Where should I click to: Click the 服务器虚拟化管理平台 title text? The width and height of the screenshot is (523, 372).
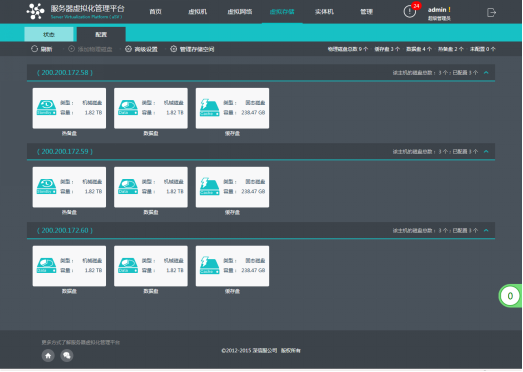87,8
